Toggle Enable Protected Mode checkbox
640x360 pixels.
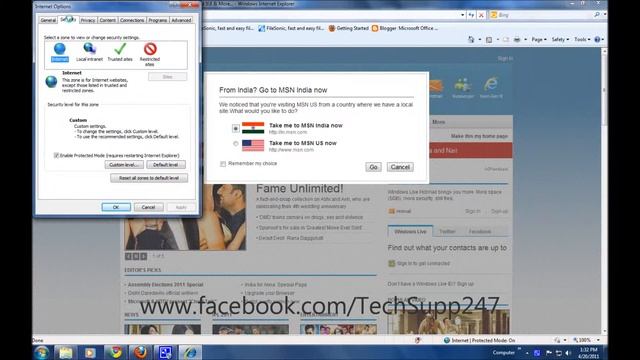coord(56,156)
